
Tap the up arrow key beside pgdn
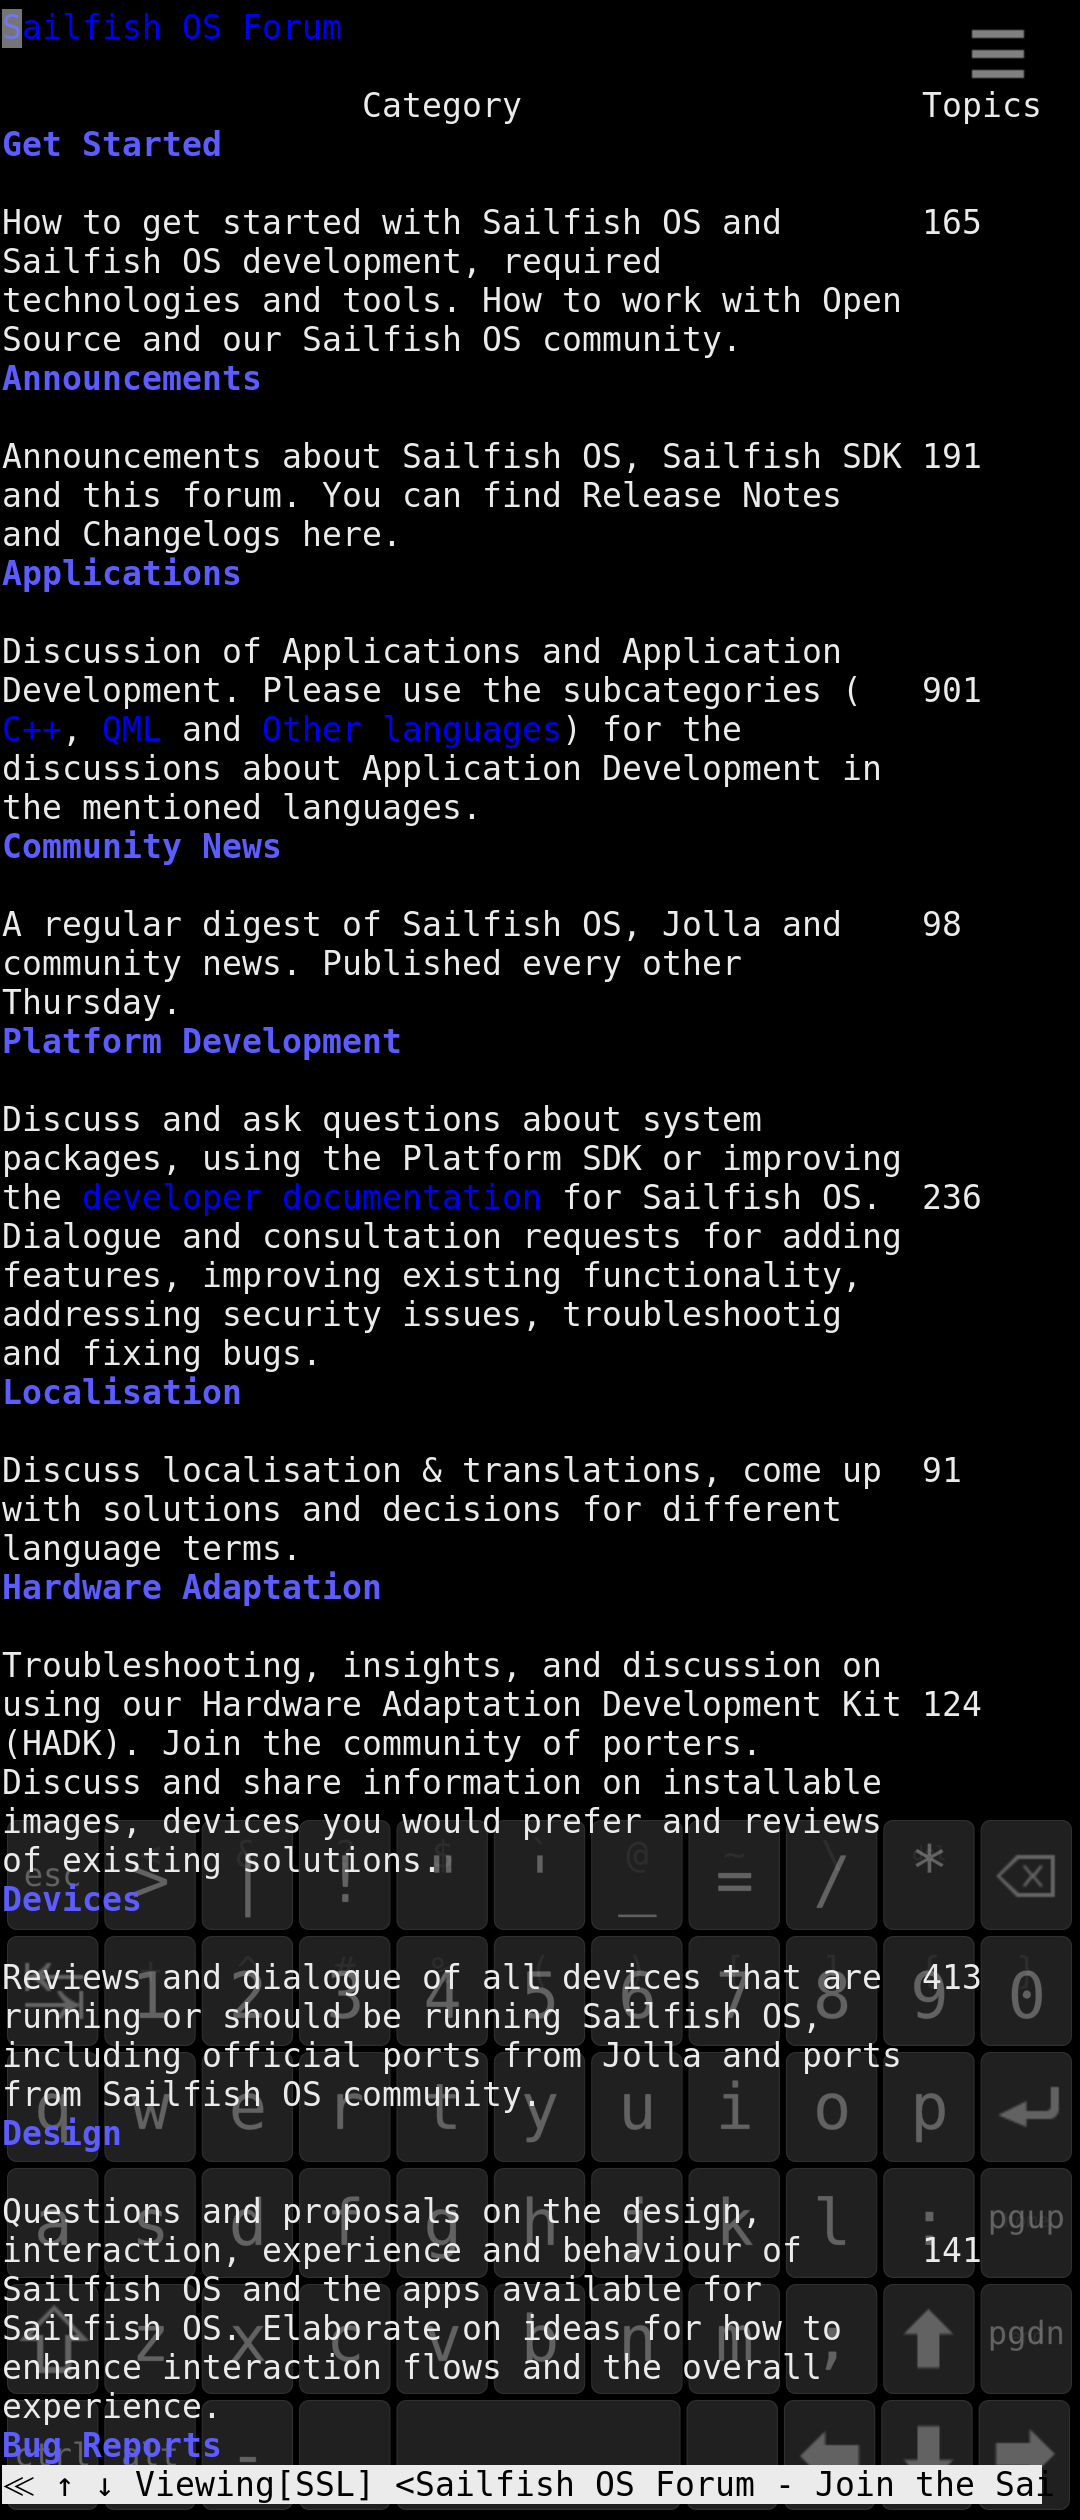tap(928, 2339)
